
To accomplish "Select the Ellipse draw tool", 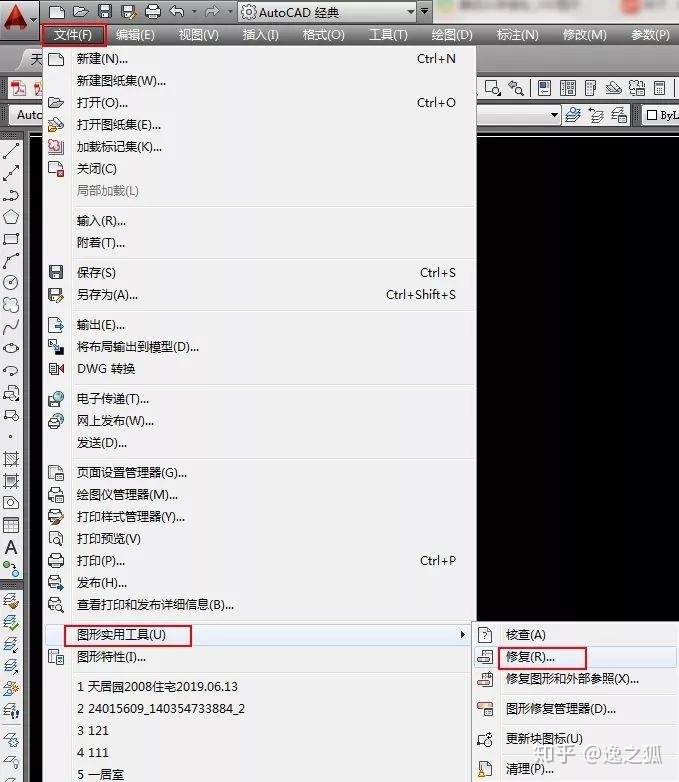I will (x=11, y=349).
